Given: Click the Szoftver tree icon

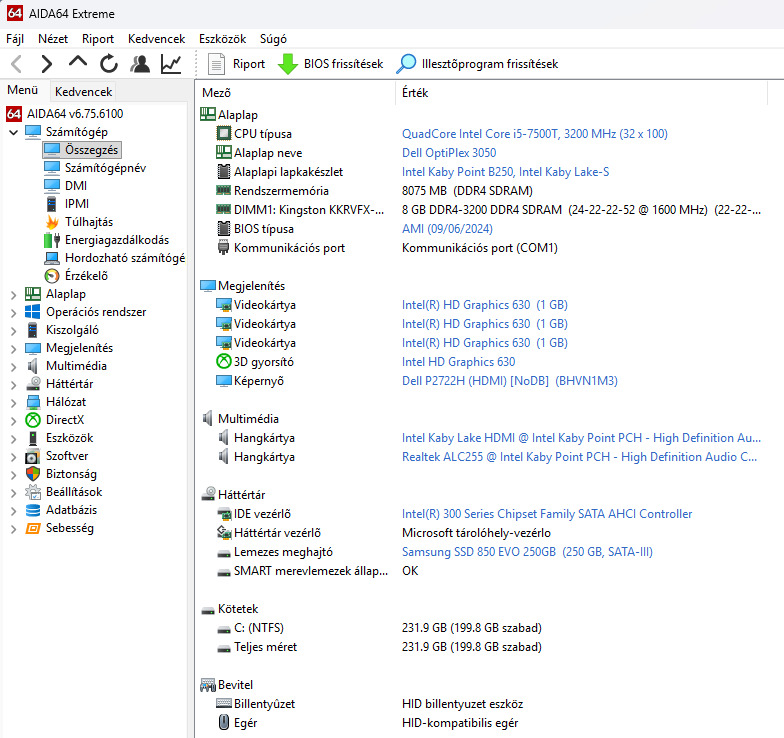Looking at the screenshot, I should tap(33, 456).
